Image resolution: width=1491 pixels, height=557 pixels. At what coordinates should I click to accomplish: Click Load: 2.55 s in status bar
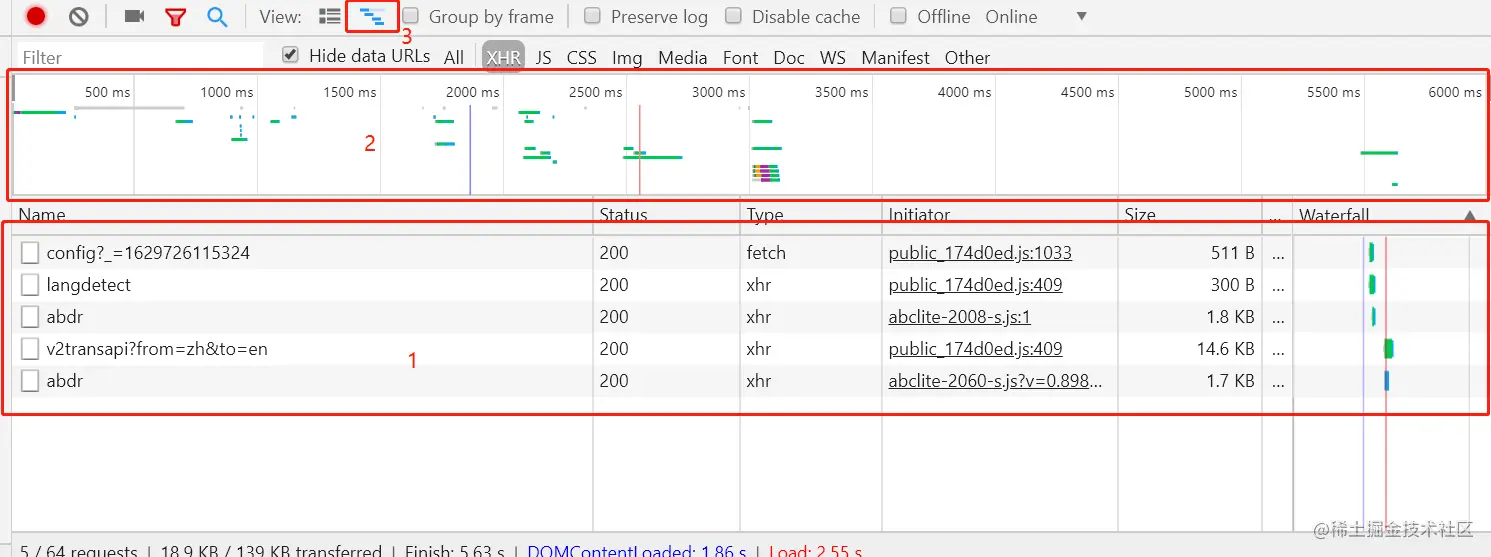click(x=814, y=550)
